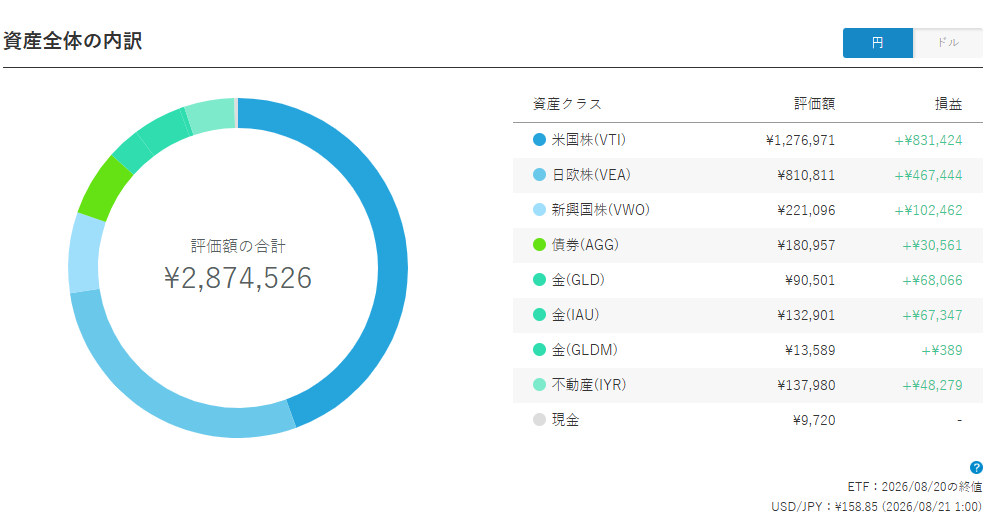Screen dimensions: 1000x528
Task: Click the 不動産(IYR) legend dot
Action: click(540, 385)
